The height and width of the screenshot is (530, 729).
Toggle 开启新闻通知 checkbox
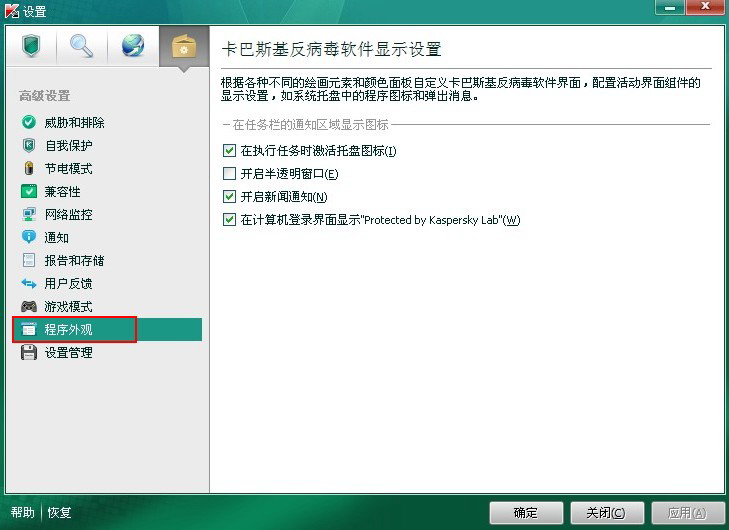click(x=229, y=197)
